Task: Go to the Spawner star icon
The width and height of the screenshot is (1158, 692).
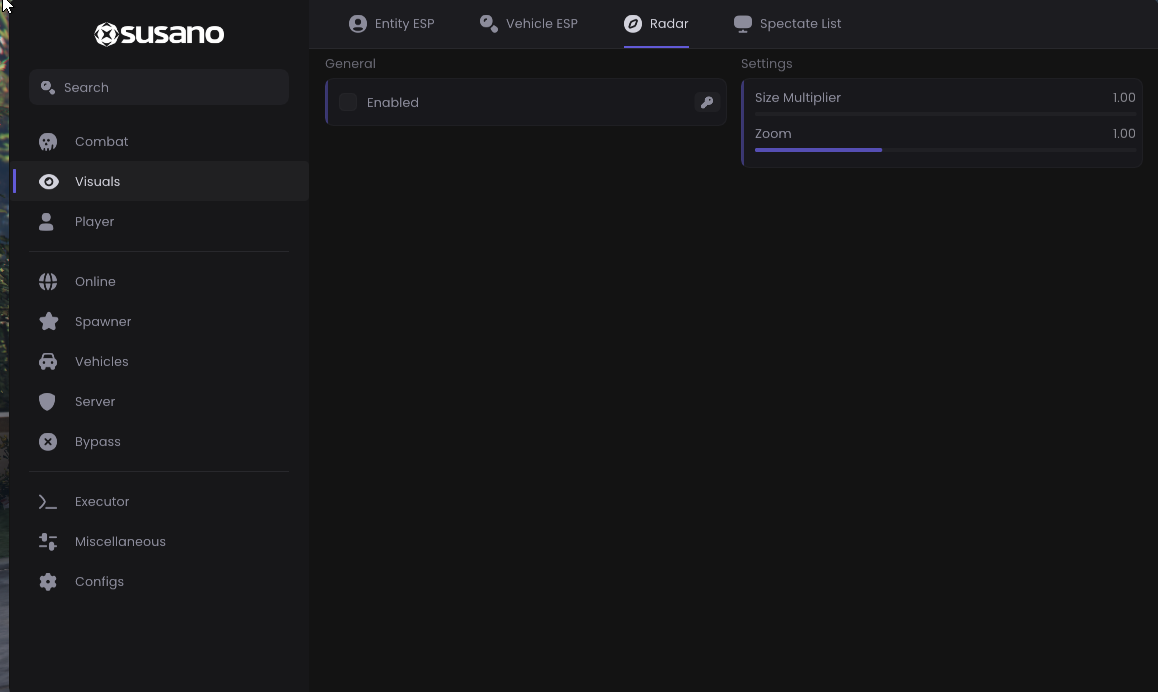Action: click(48, 321)
